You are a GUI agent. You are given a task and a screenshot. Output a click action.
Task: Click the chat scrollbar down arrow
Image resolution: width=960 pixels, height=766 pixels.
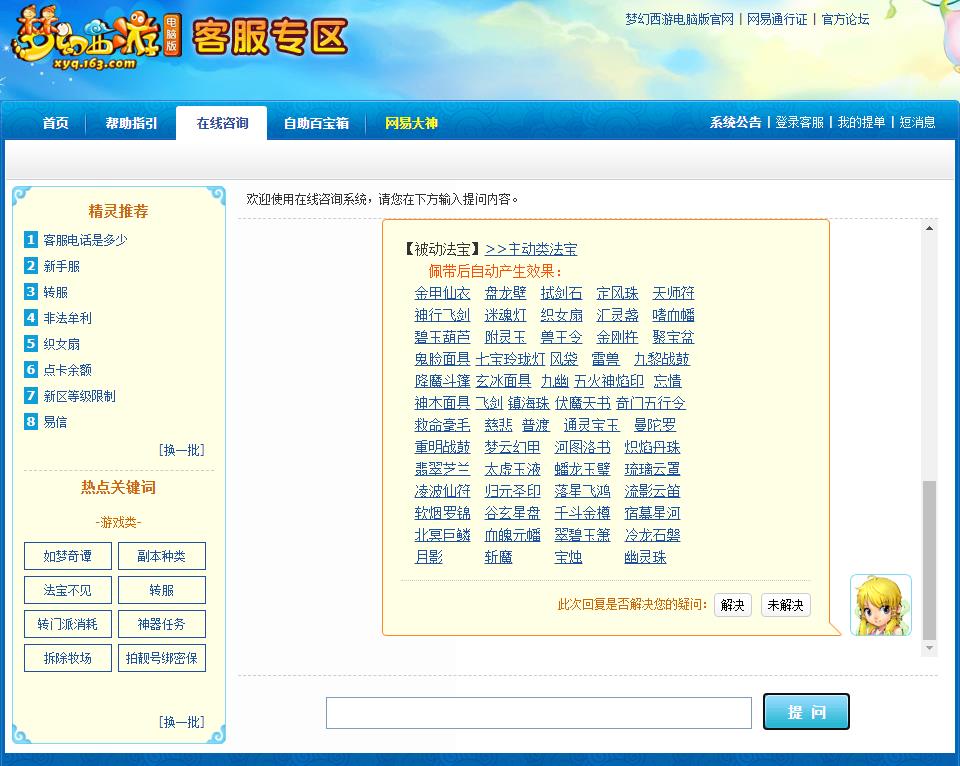(x=929, y=648)
